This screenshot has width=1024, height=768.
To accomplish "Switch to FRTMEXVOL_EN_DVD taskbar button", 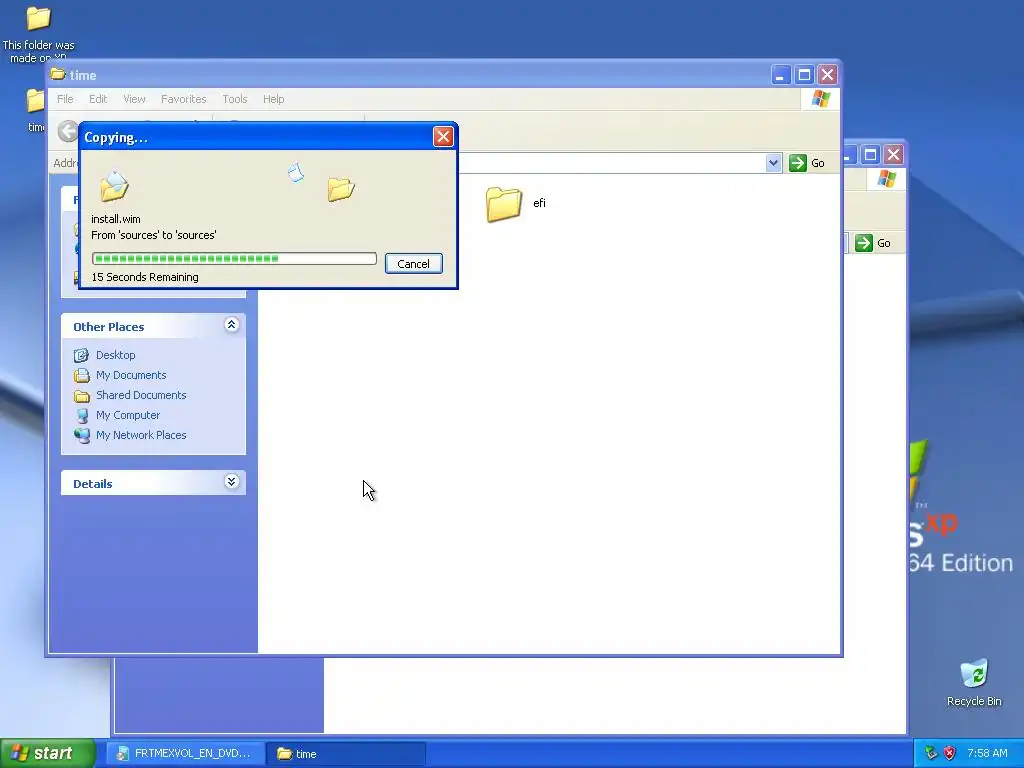I will coord(185,754).
